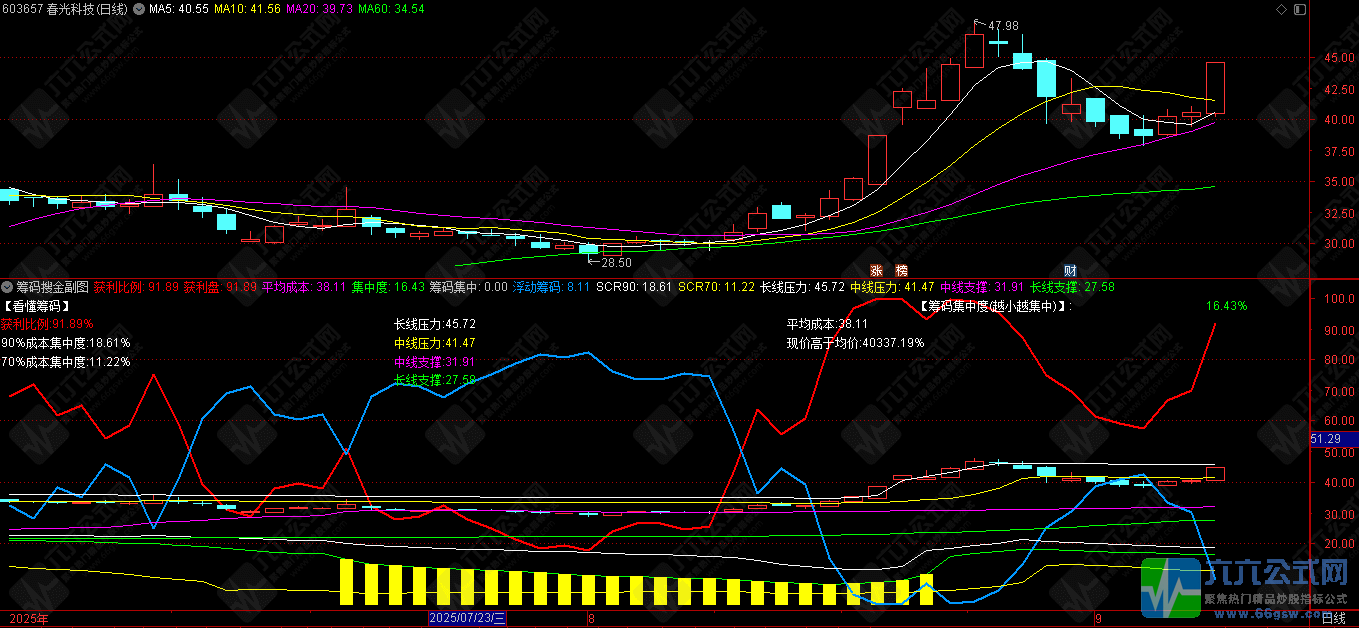
Task: Toggle the side panel layout icon
Action: tap(1298, 9)
